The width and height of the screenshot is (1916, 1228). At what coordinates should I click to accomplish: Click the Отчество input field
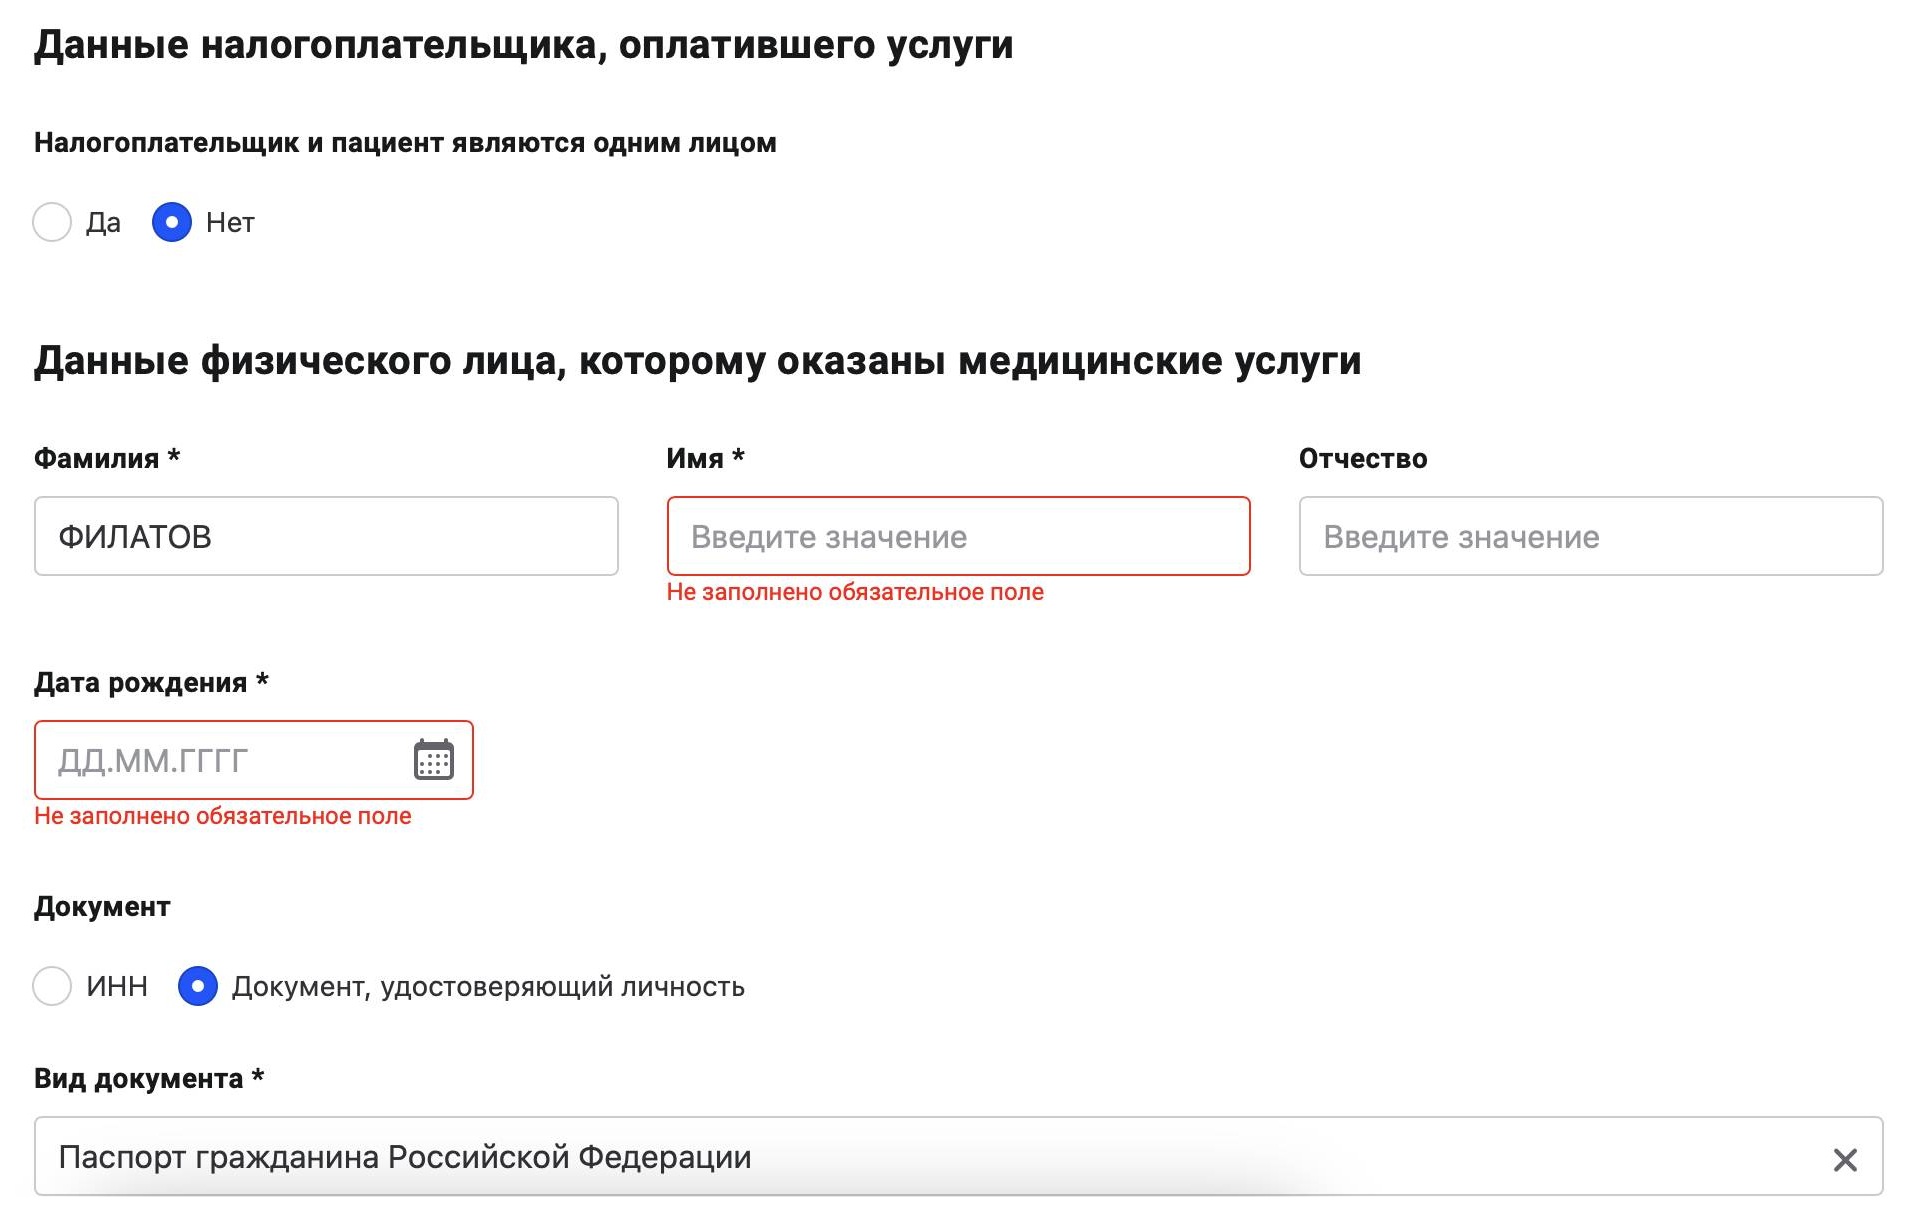(x=1589, y=536)
